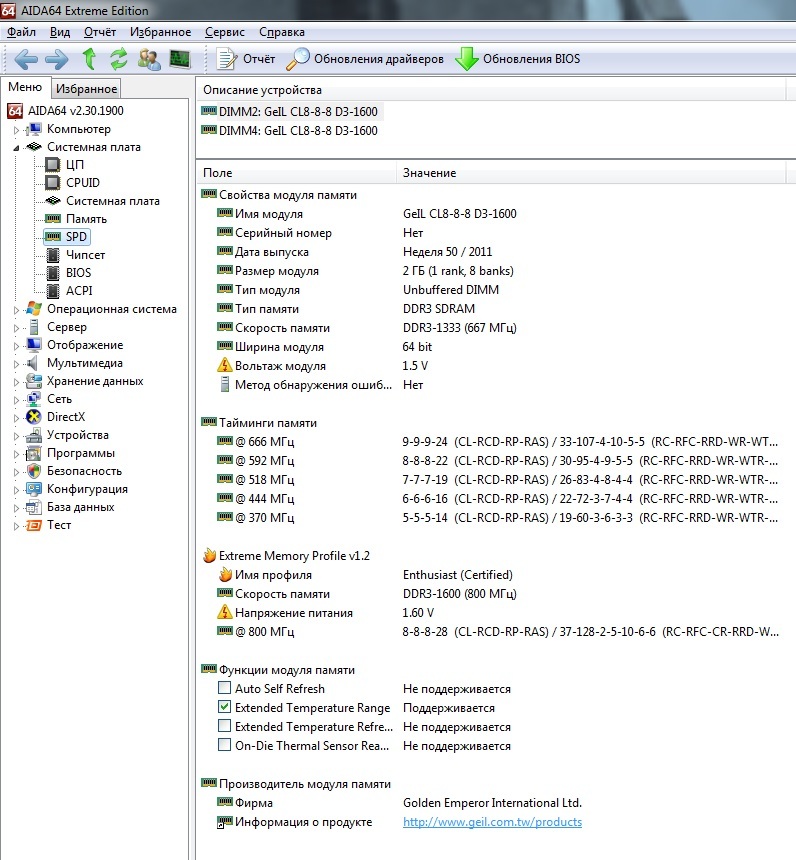Click Обновления BIOS download button
This screenshot has height=860, width=796.
click(x=517, y=59)
